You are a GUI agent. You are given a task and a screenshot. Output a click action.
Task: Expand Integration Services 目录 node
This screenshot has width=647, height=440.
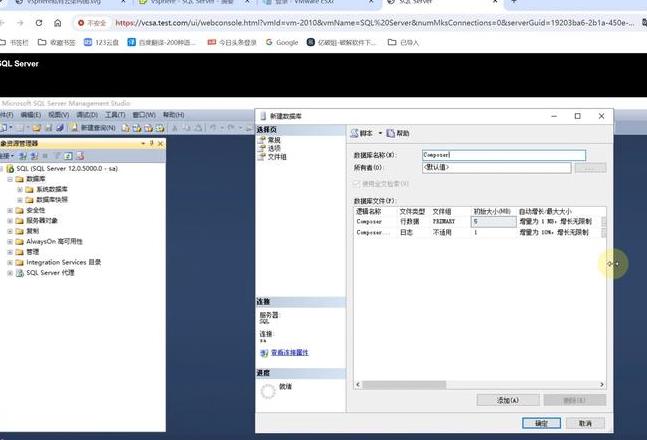click(10, 263)
